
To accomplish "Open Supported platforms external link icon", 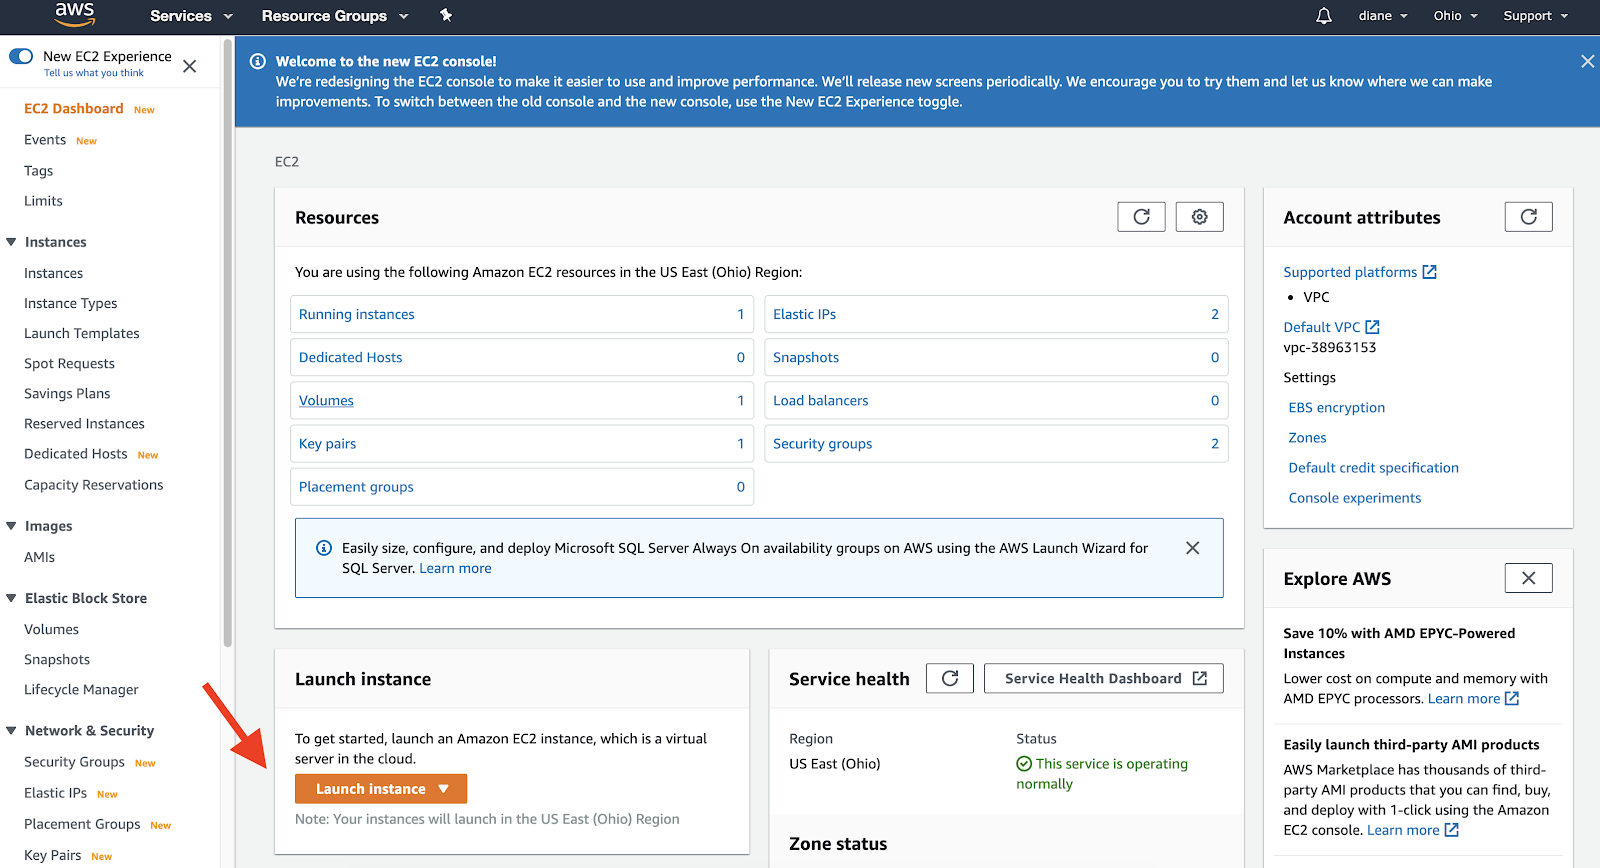I will (1429, 272).
